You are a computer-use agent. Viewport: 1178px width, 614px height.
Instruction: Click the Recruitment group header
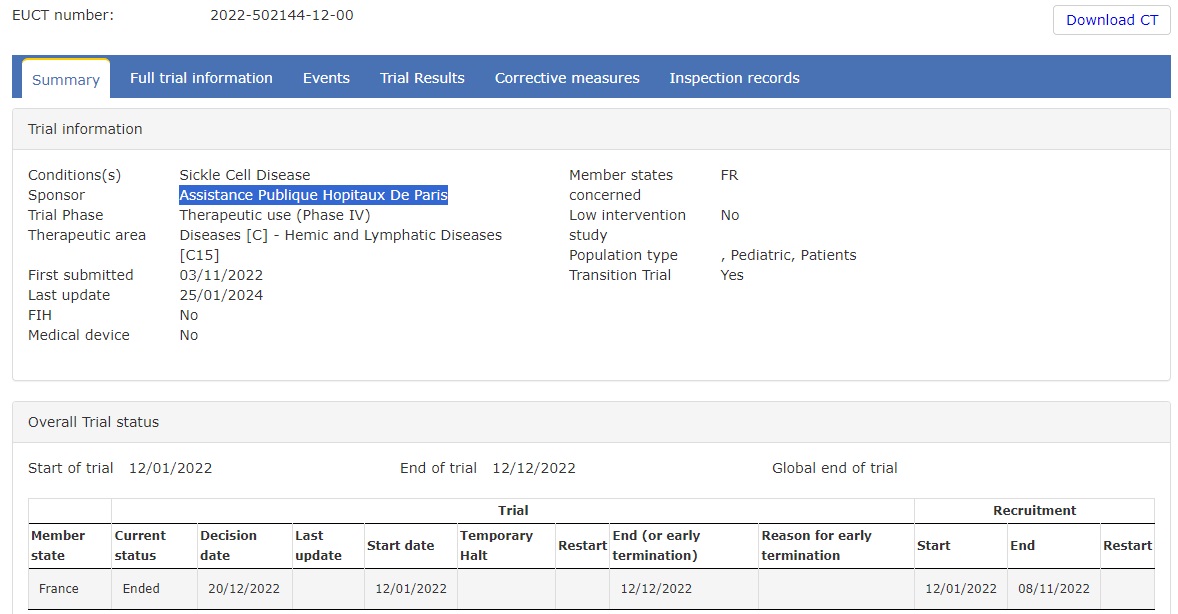[1035, 510]
